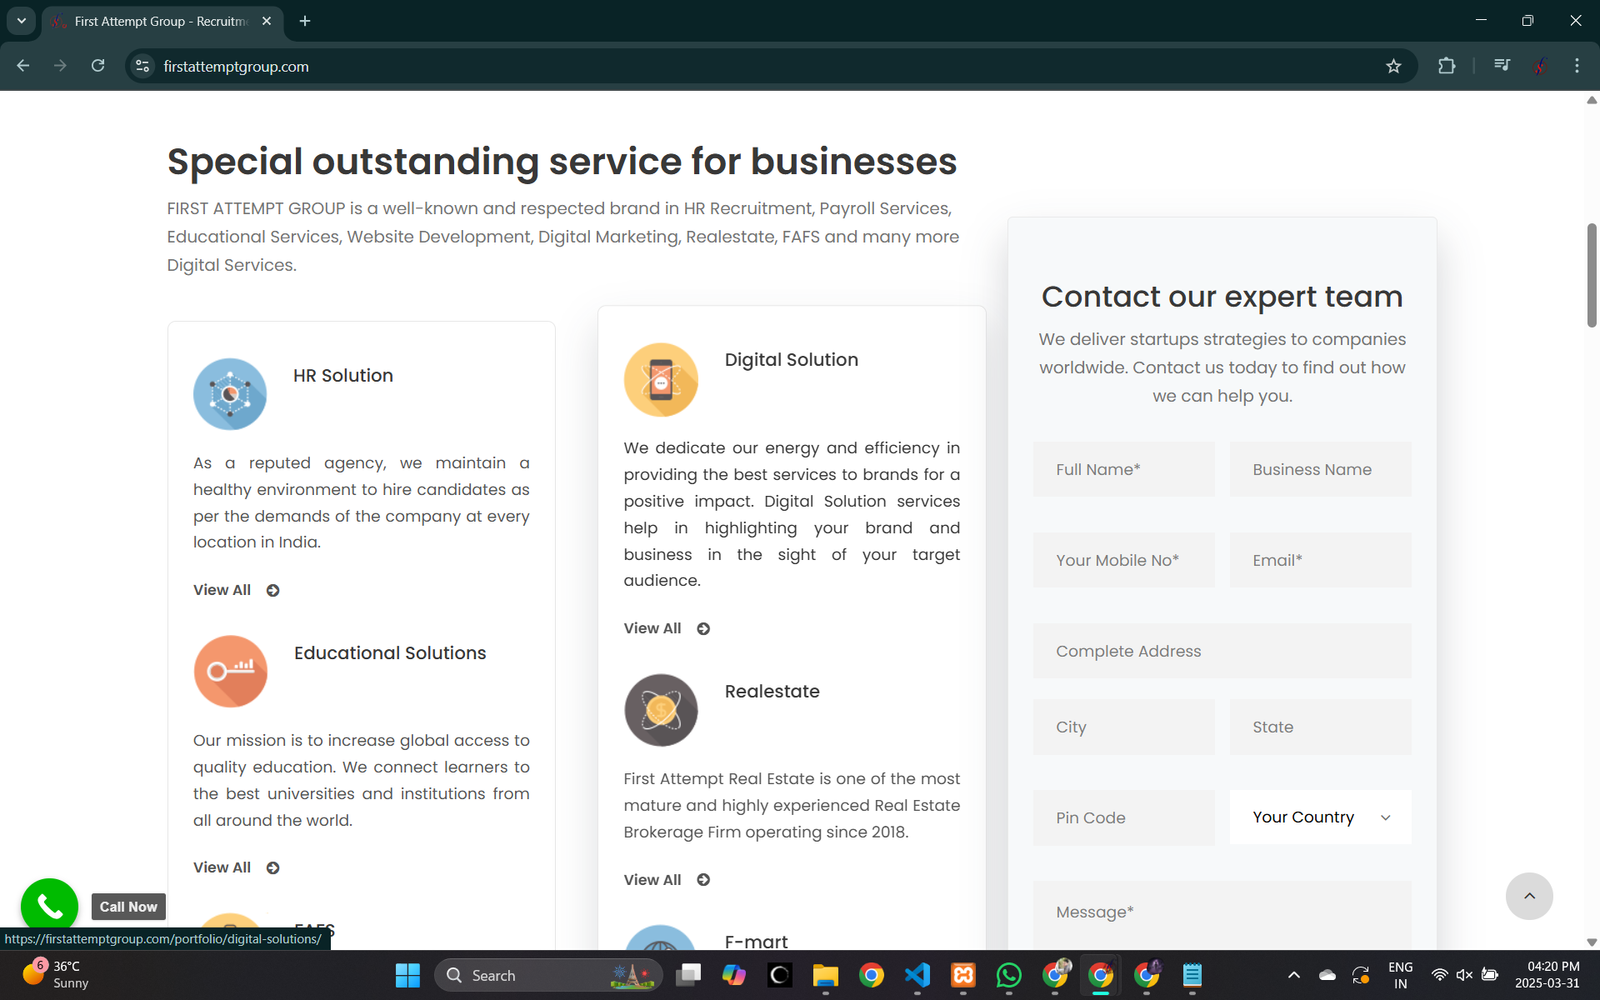Click the HR Solution service icon

pos(230,394)
